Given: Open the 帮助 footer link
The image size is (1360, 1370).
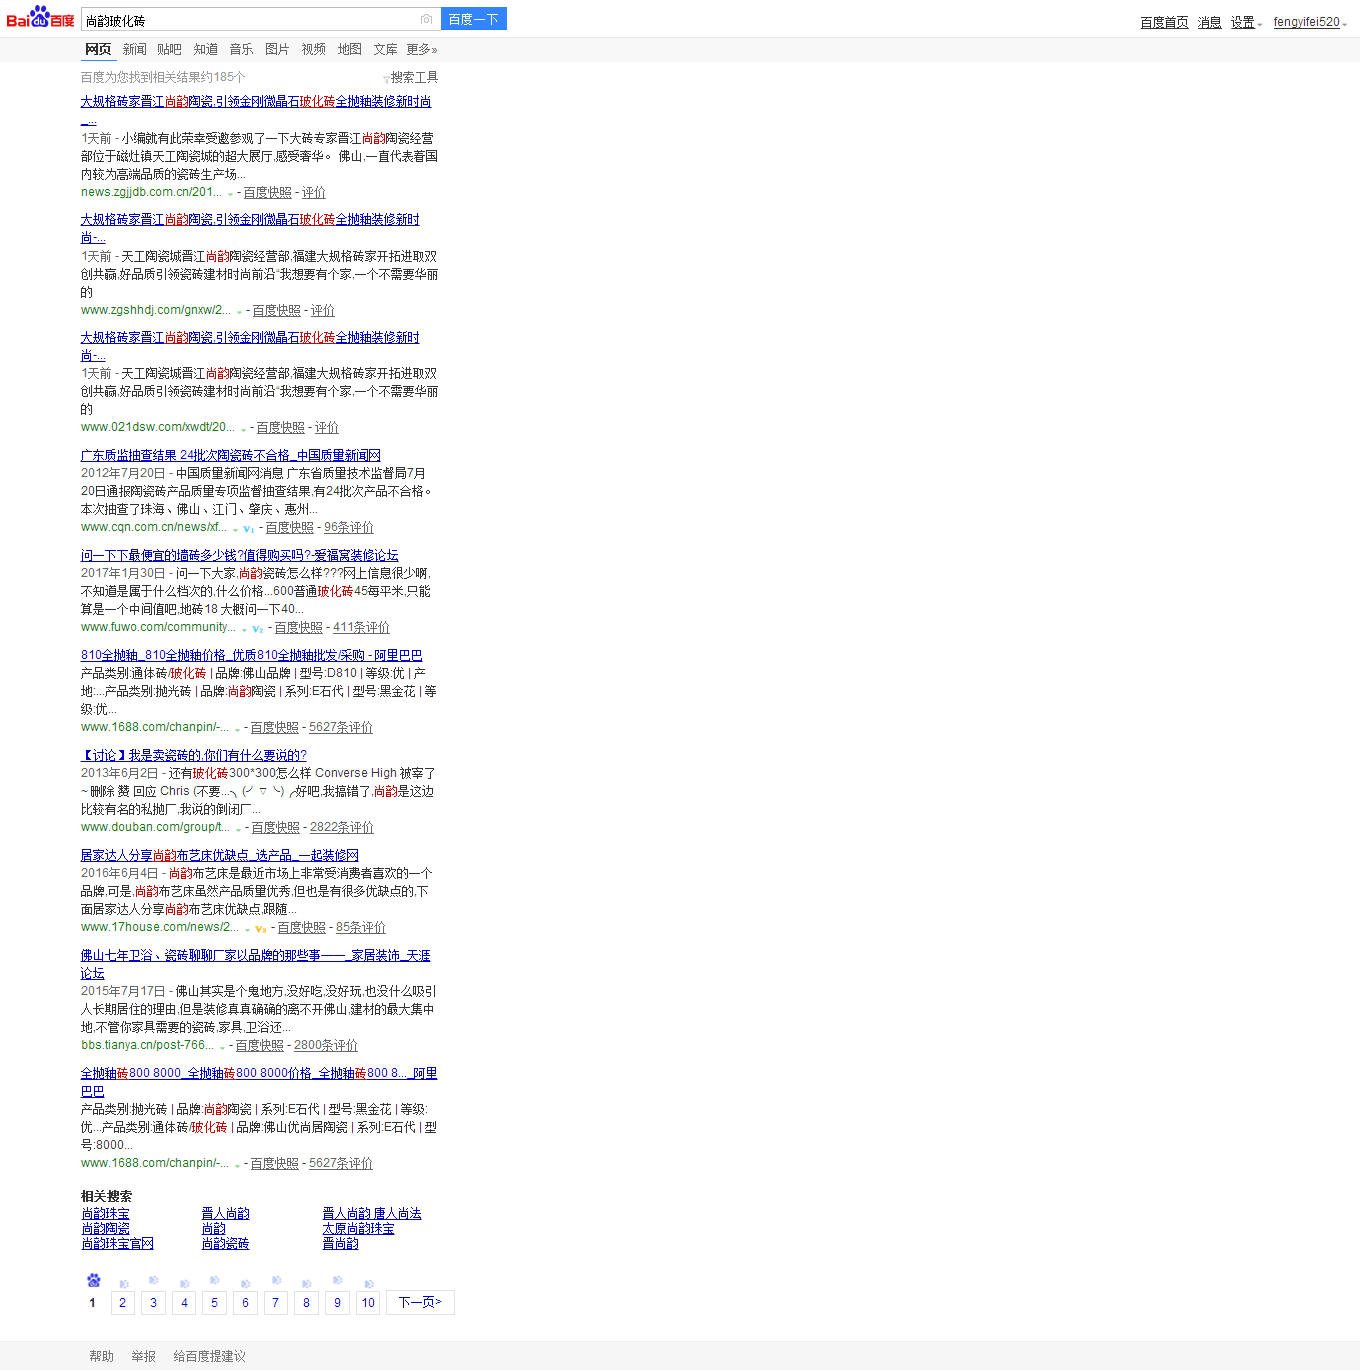Looking at the screenshot, I should pos(101,1356).
